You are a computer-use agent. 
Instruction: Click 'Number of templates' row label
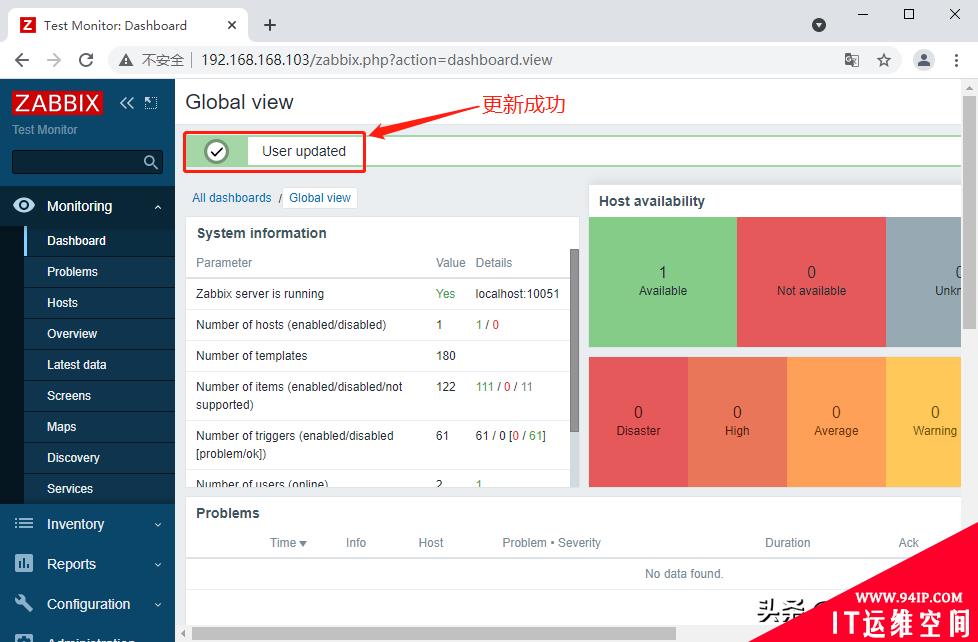251,356
